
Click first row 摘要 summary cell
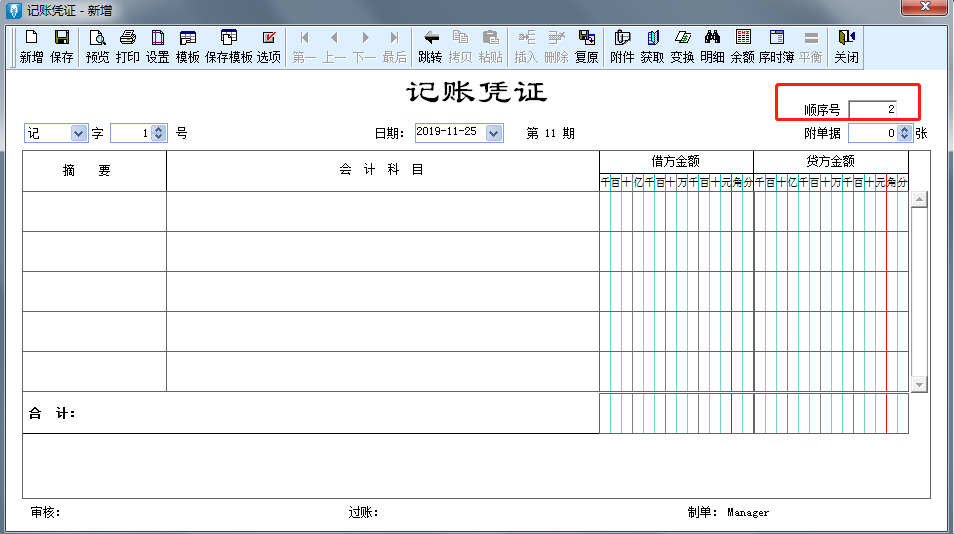94,212
